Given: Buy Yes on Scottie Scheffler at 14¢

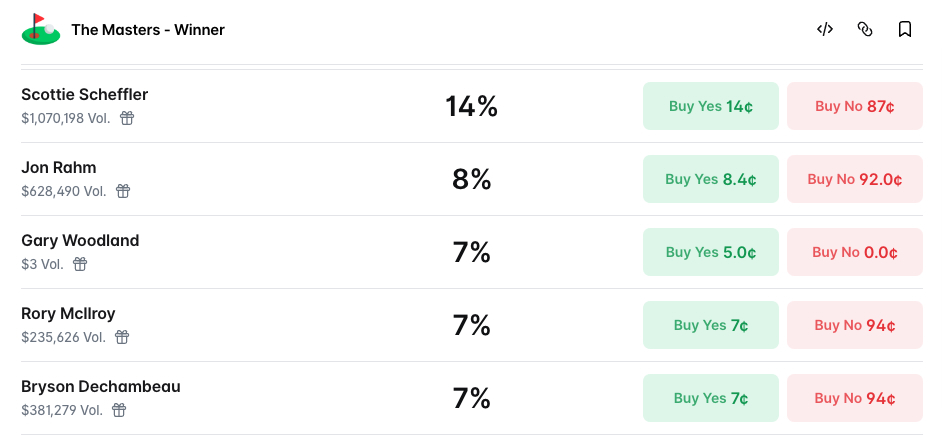Looking at the screenshot, I should [710, 106].
